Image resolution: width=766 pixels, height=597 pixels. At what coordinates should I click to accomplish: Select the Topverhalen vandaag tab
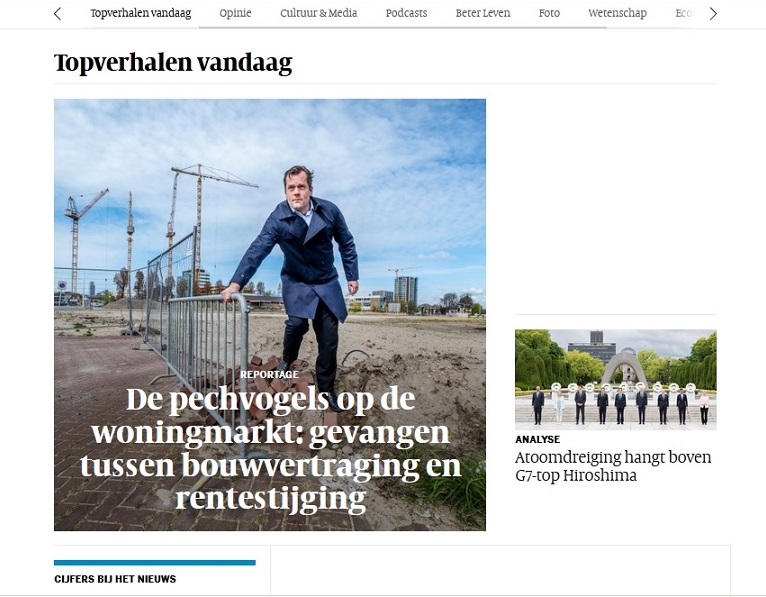pyautogui.click(x=141, y=13)
